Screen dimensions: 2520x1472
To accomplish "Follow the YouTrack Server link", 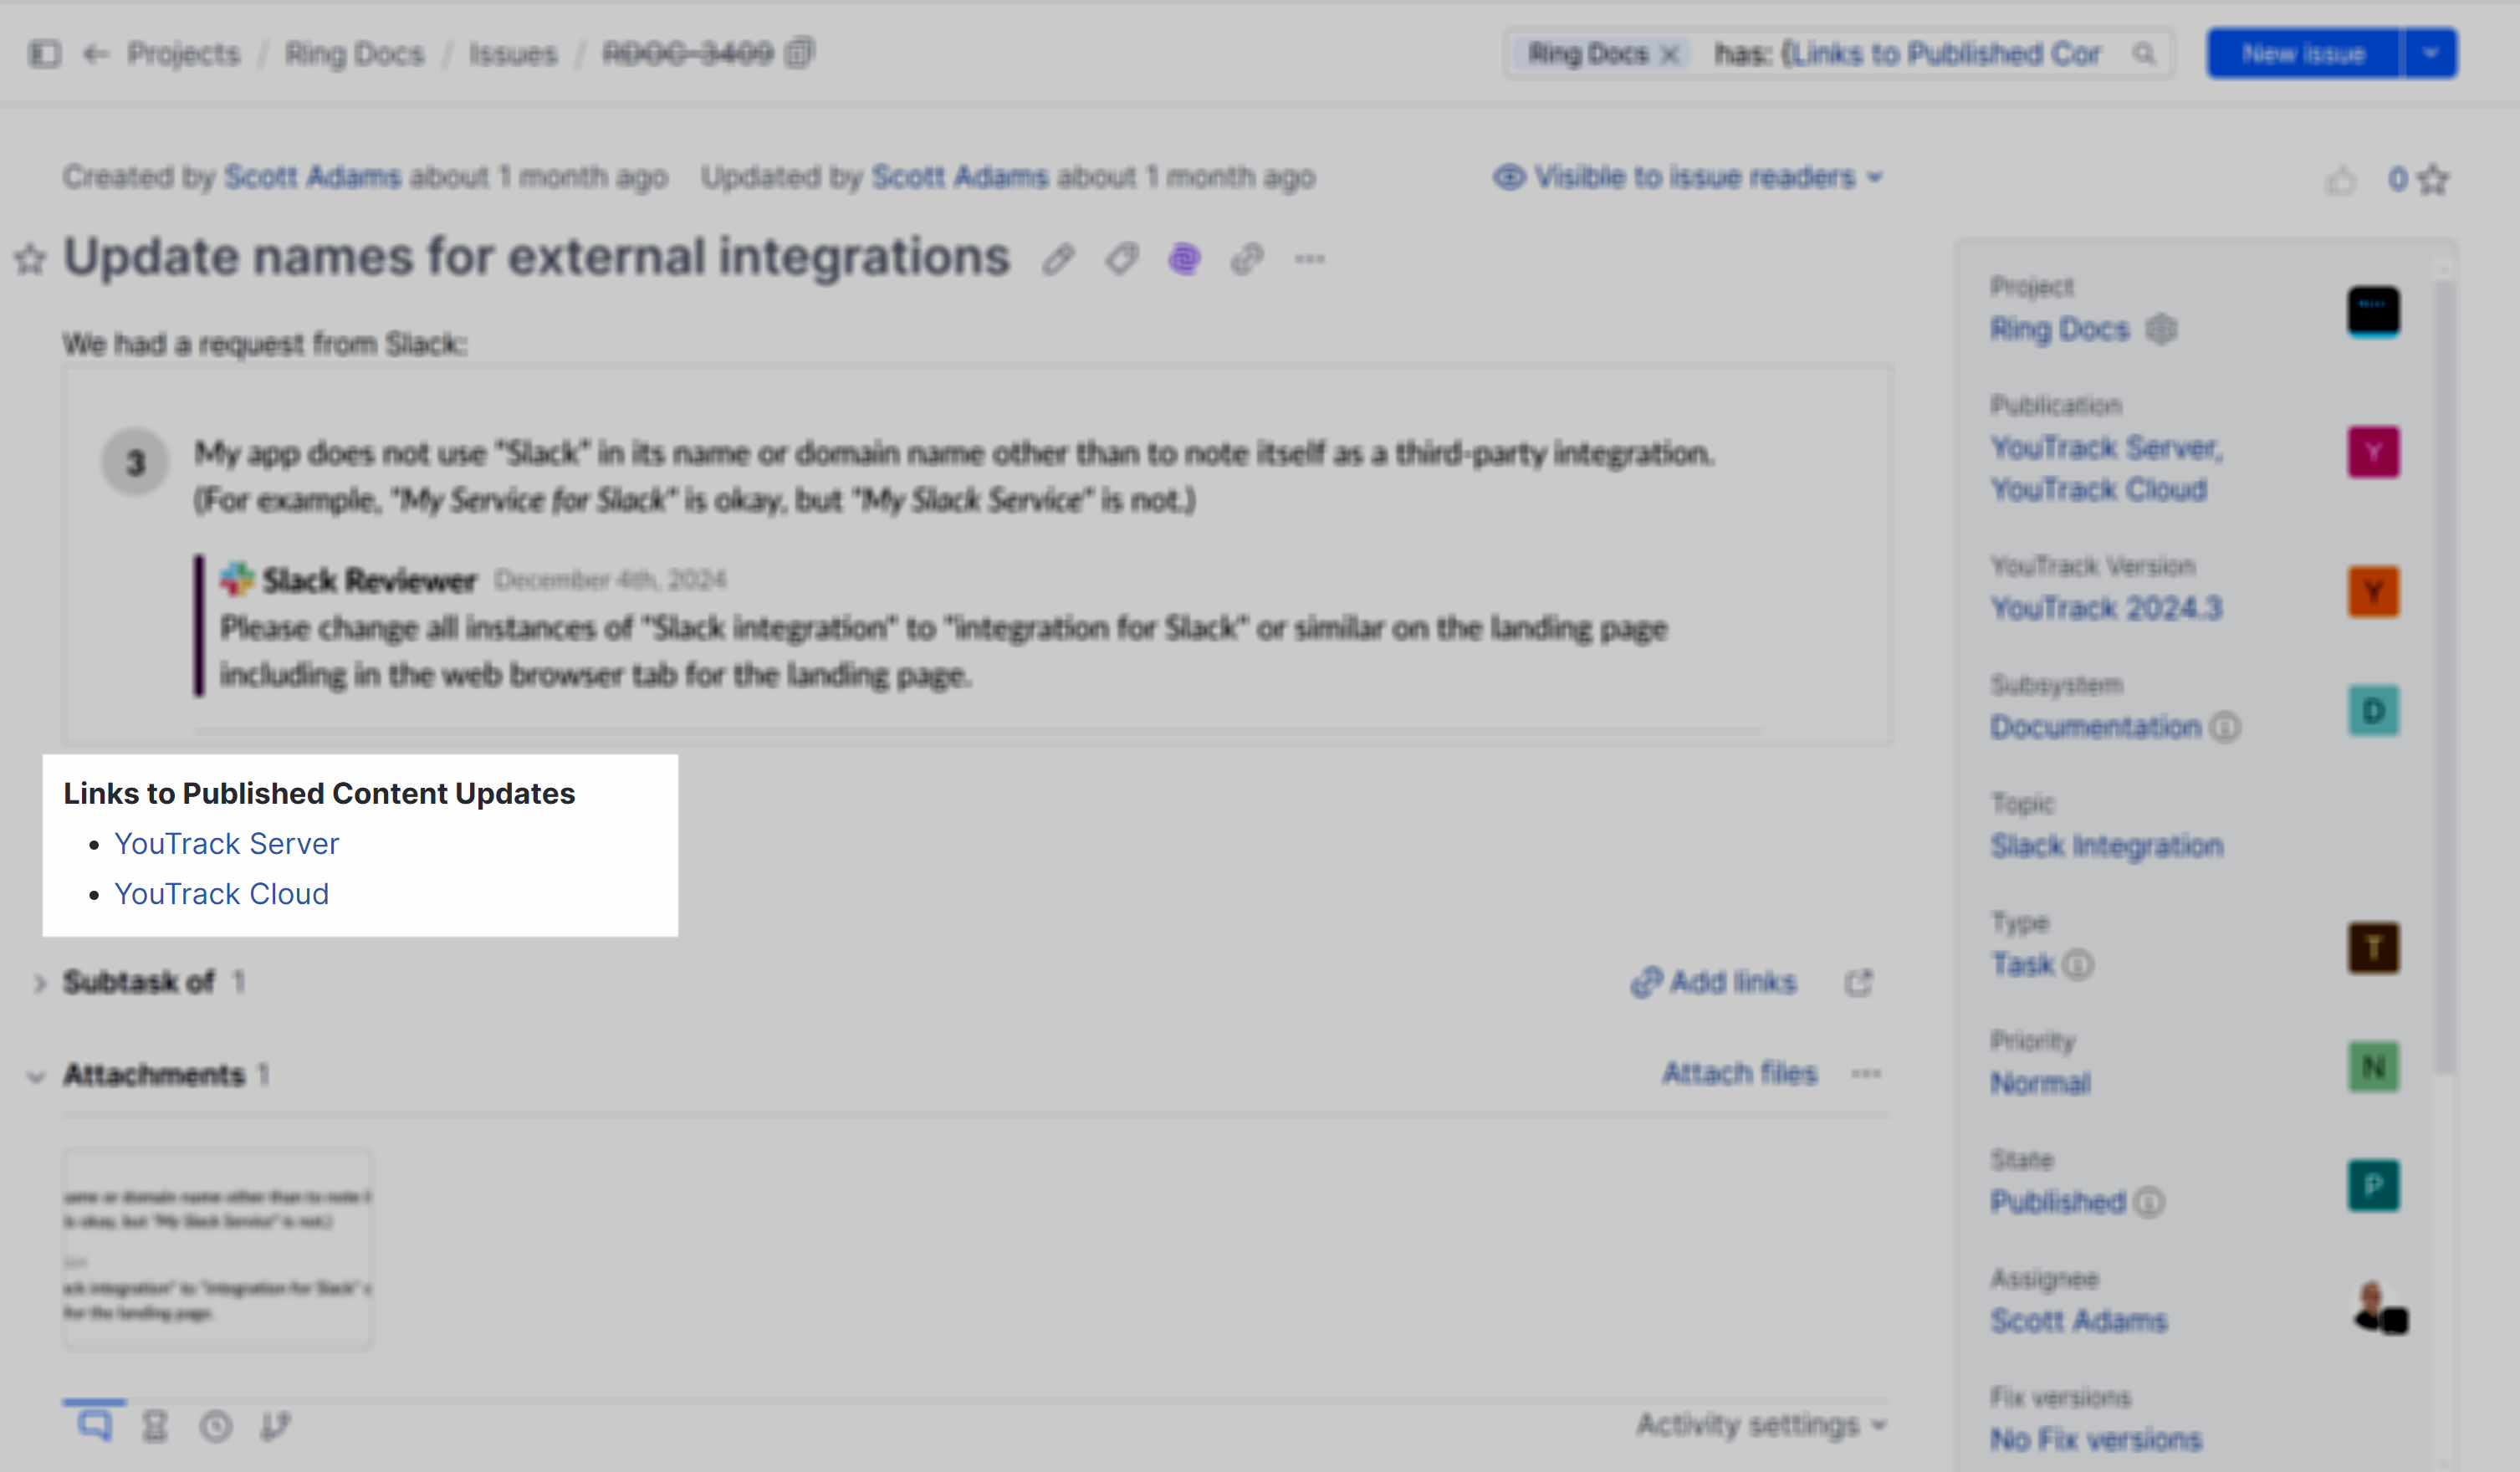I will click(228, 843).
